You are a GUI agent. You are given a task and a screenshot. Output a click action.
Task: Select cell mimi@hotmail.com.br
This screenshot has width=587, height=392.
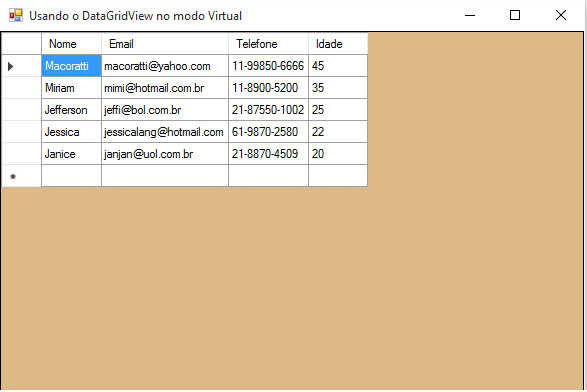165,88
